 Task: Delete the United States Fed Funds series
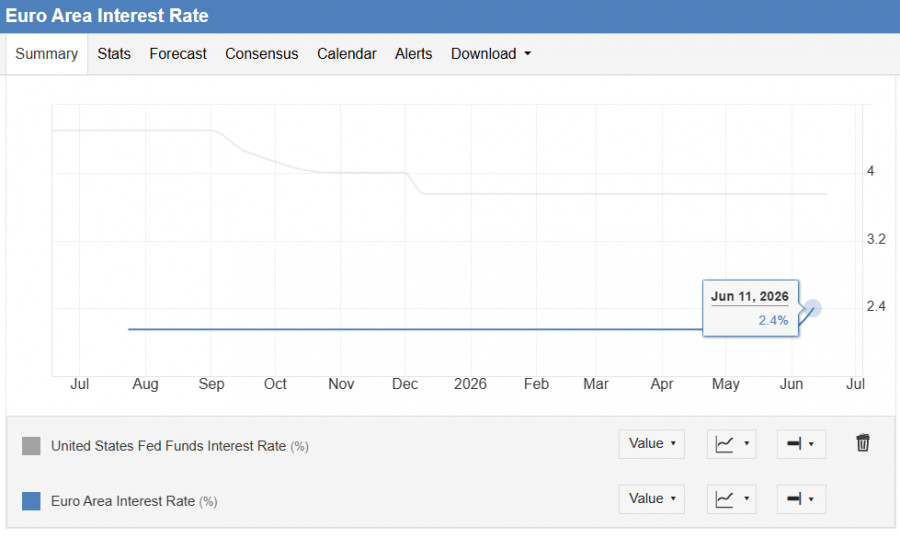tap(863, 443)
